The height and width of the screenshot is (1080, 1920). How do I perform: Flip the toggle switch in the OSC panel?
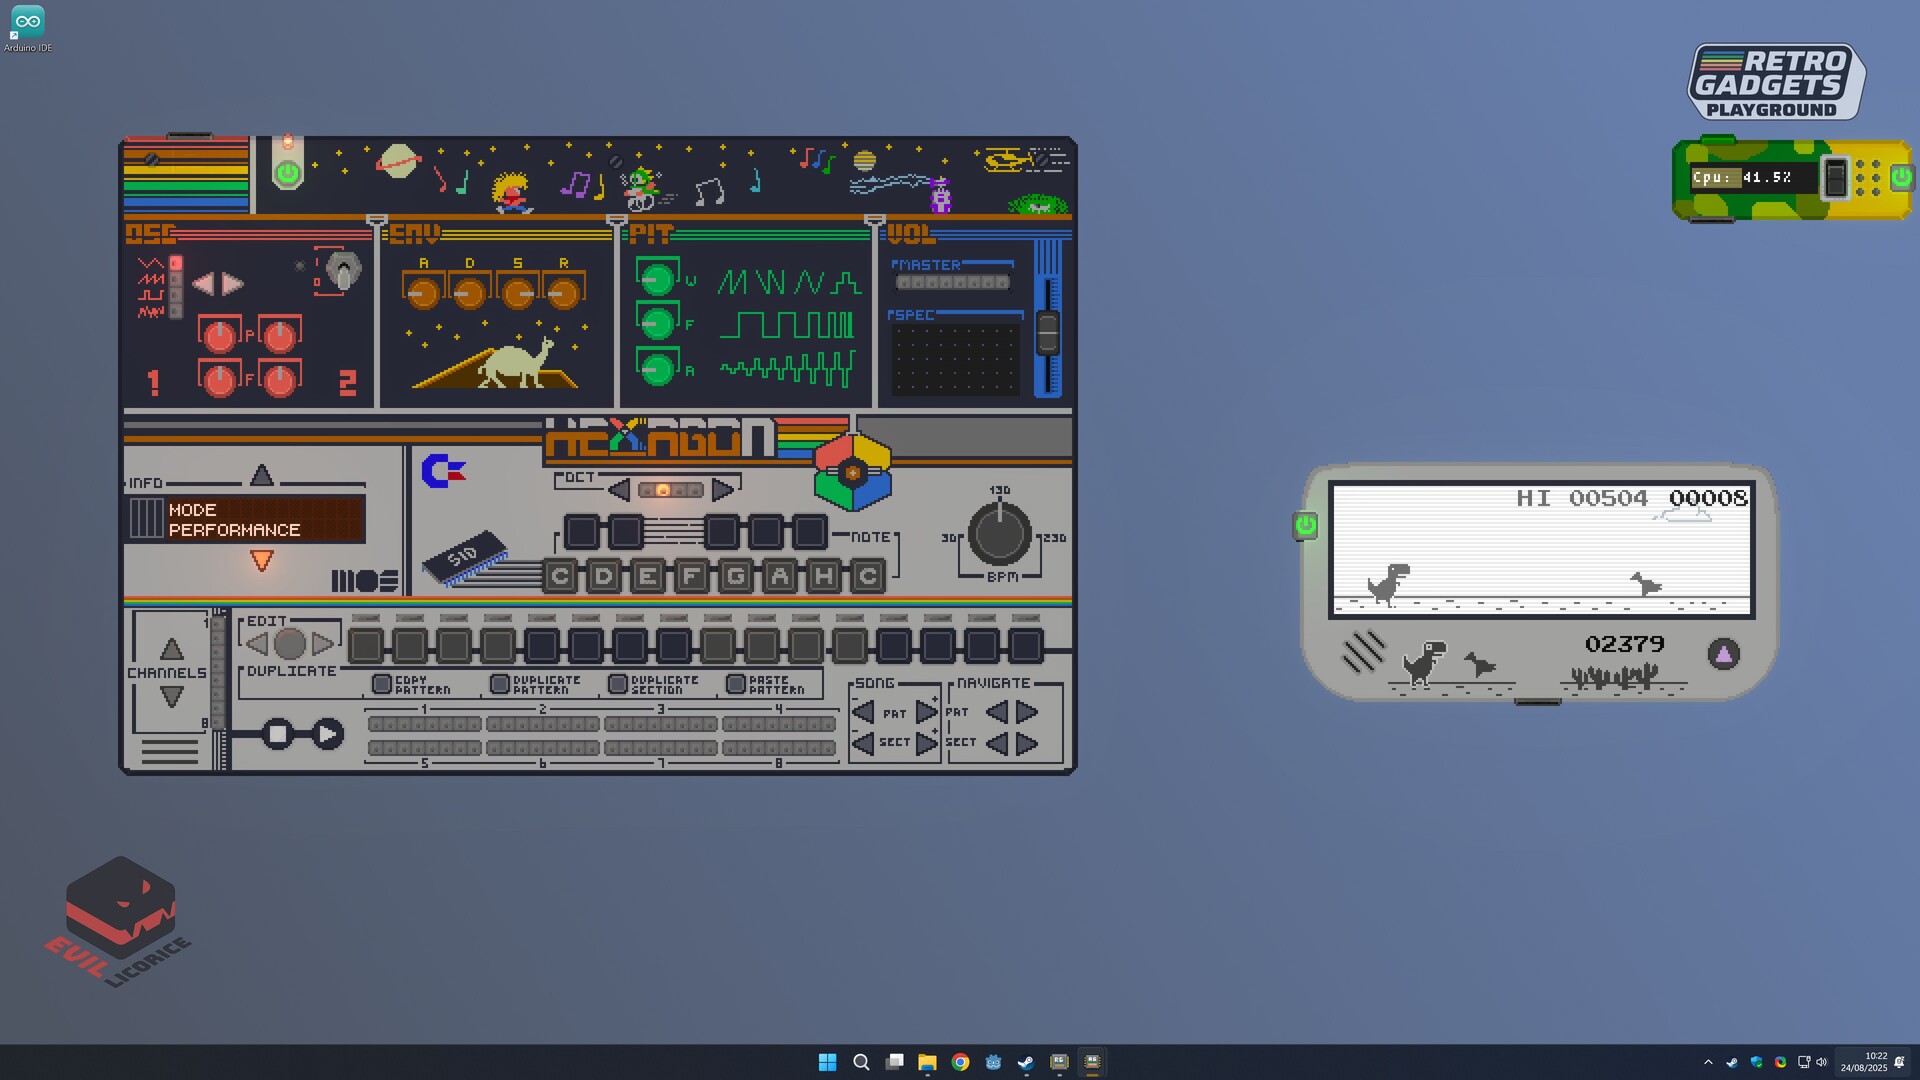342,272
